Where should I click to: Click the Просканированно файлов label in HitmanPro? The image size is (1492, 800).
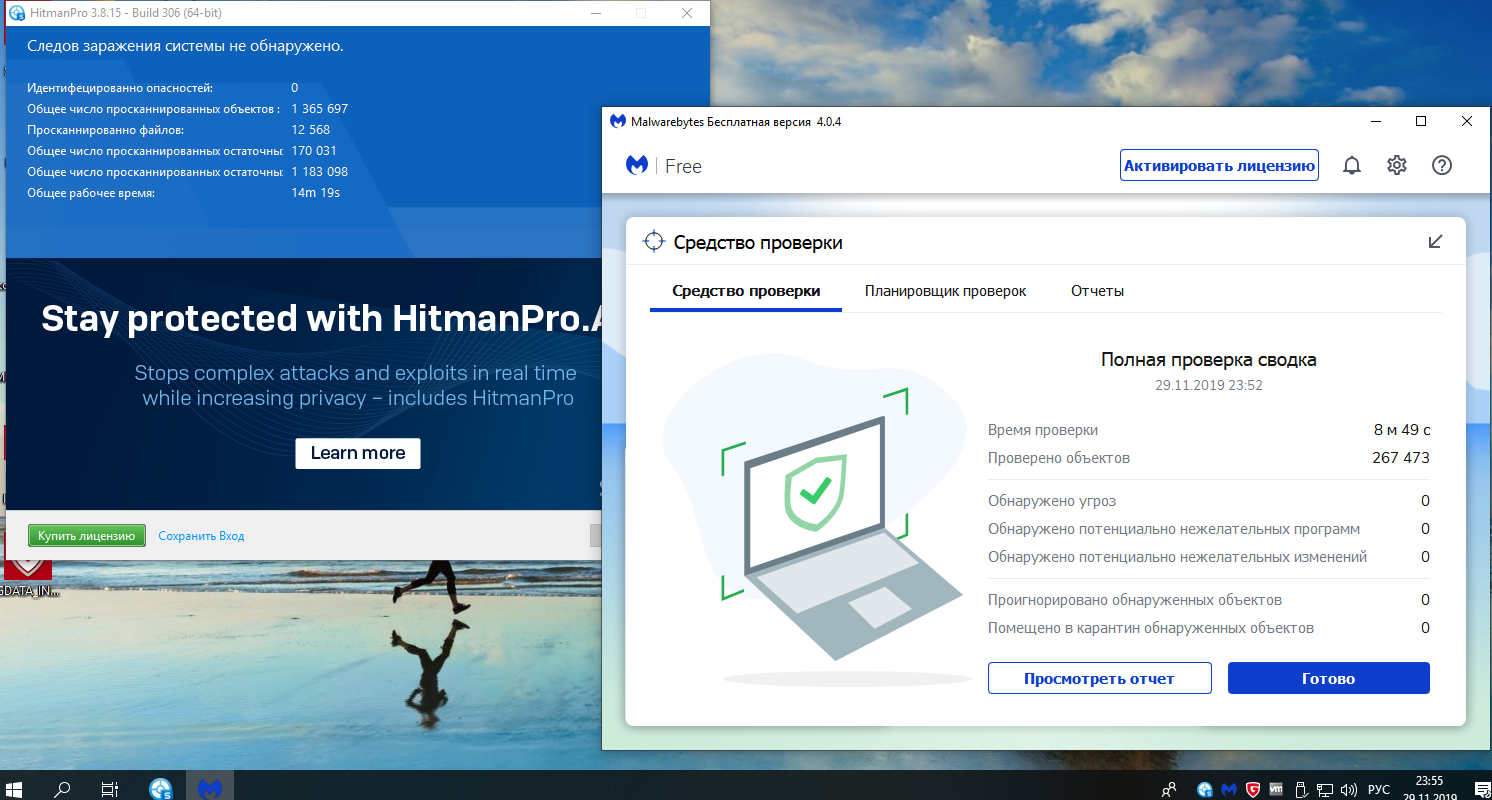click(106, 130)
